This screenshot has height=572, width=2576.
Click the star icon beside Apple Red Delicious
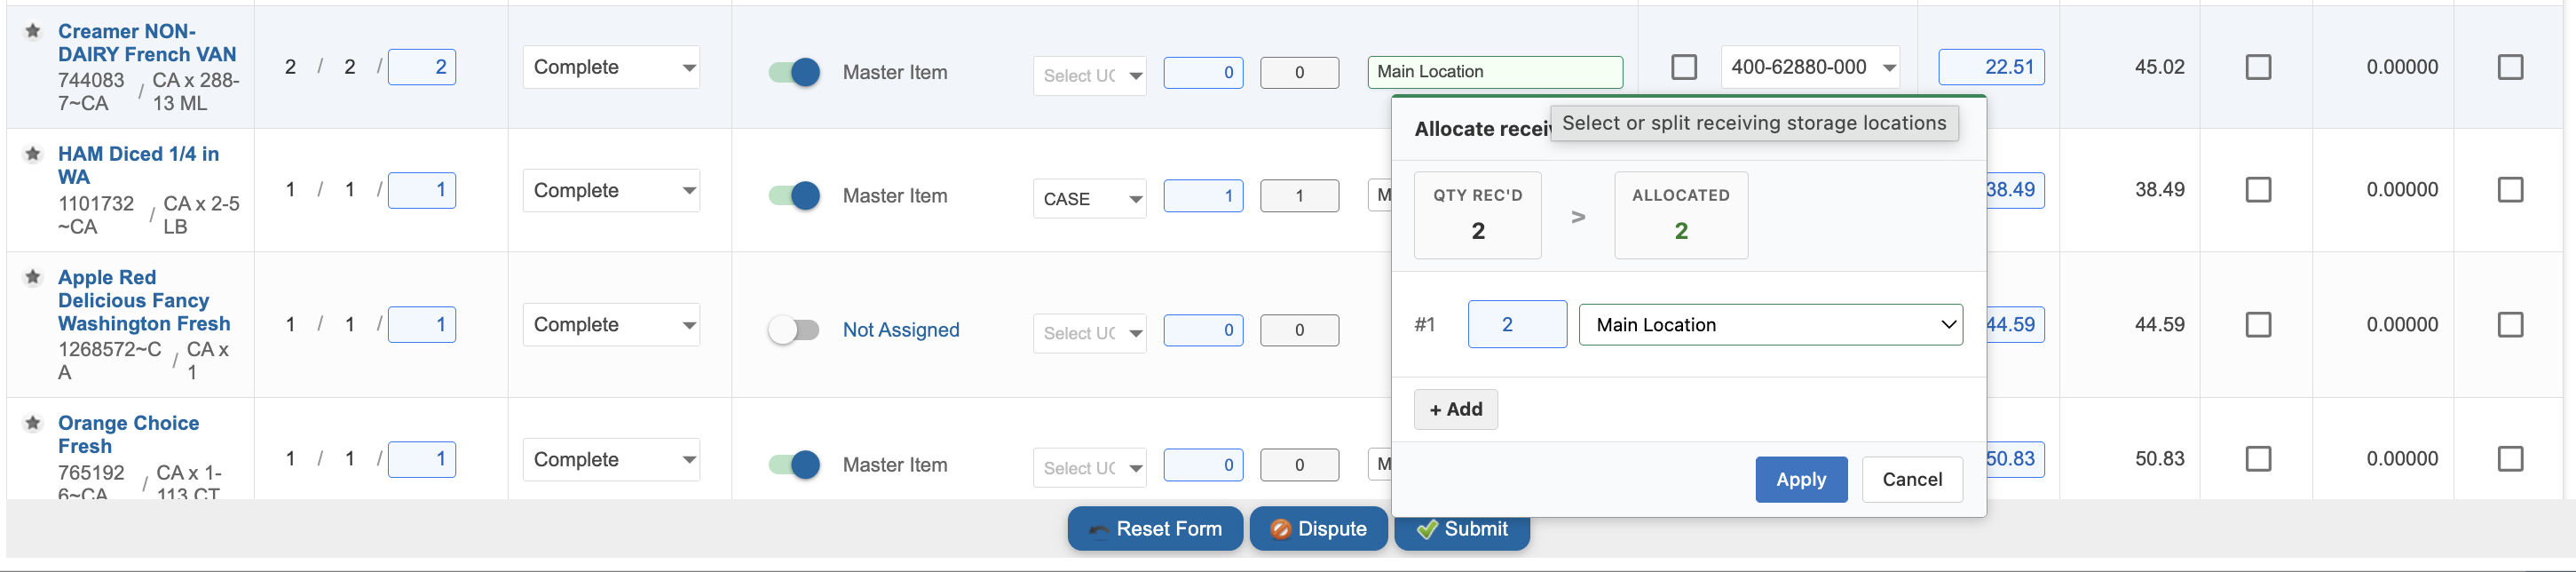pos(33,277)
